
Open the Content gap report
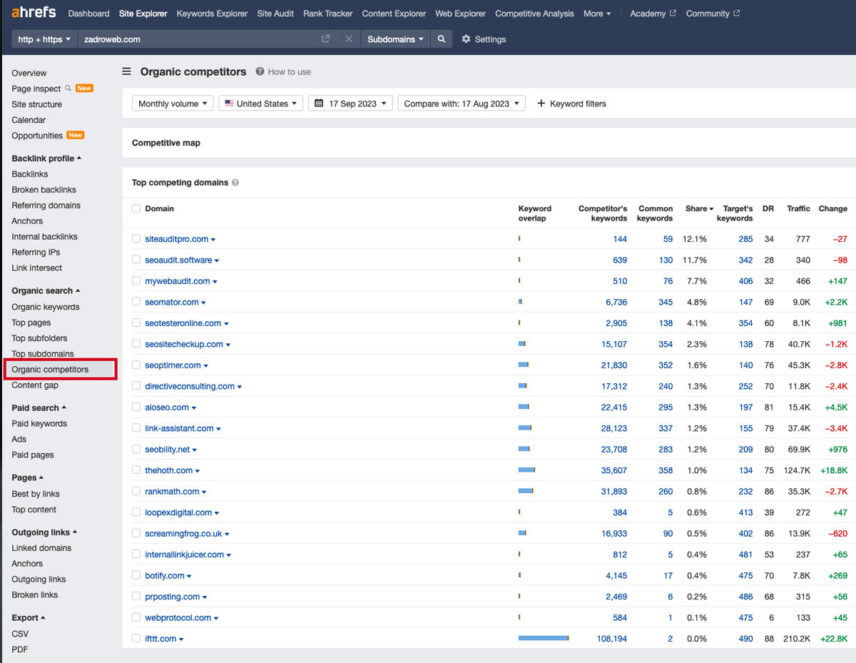(35, 385)
